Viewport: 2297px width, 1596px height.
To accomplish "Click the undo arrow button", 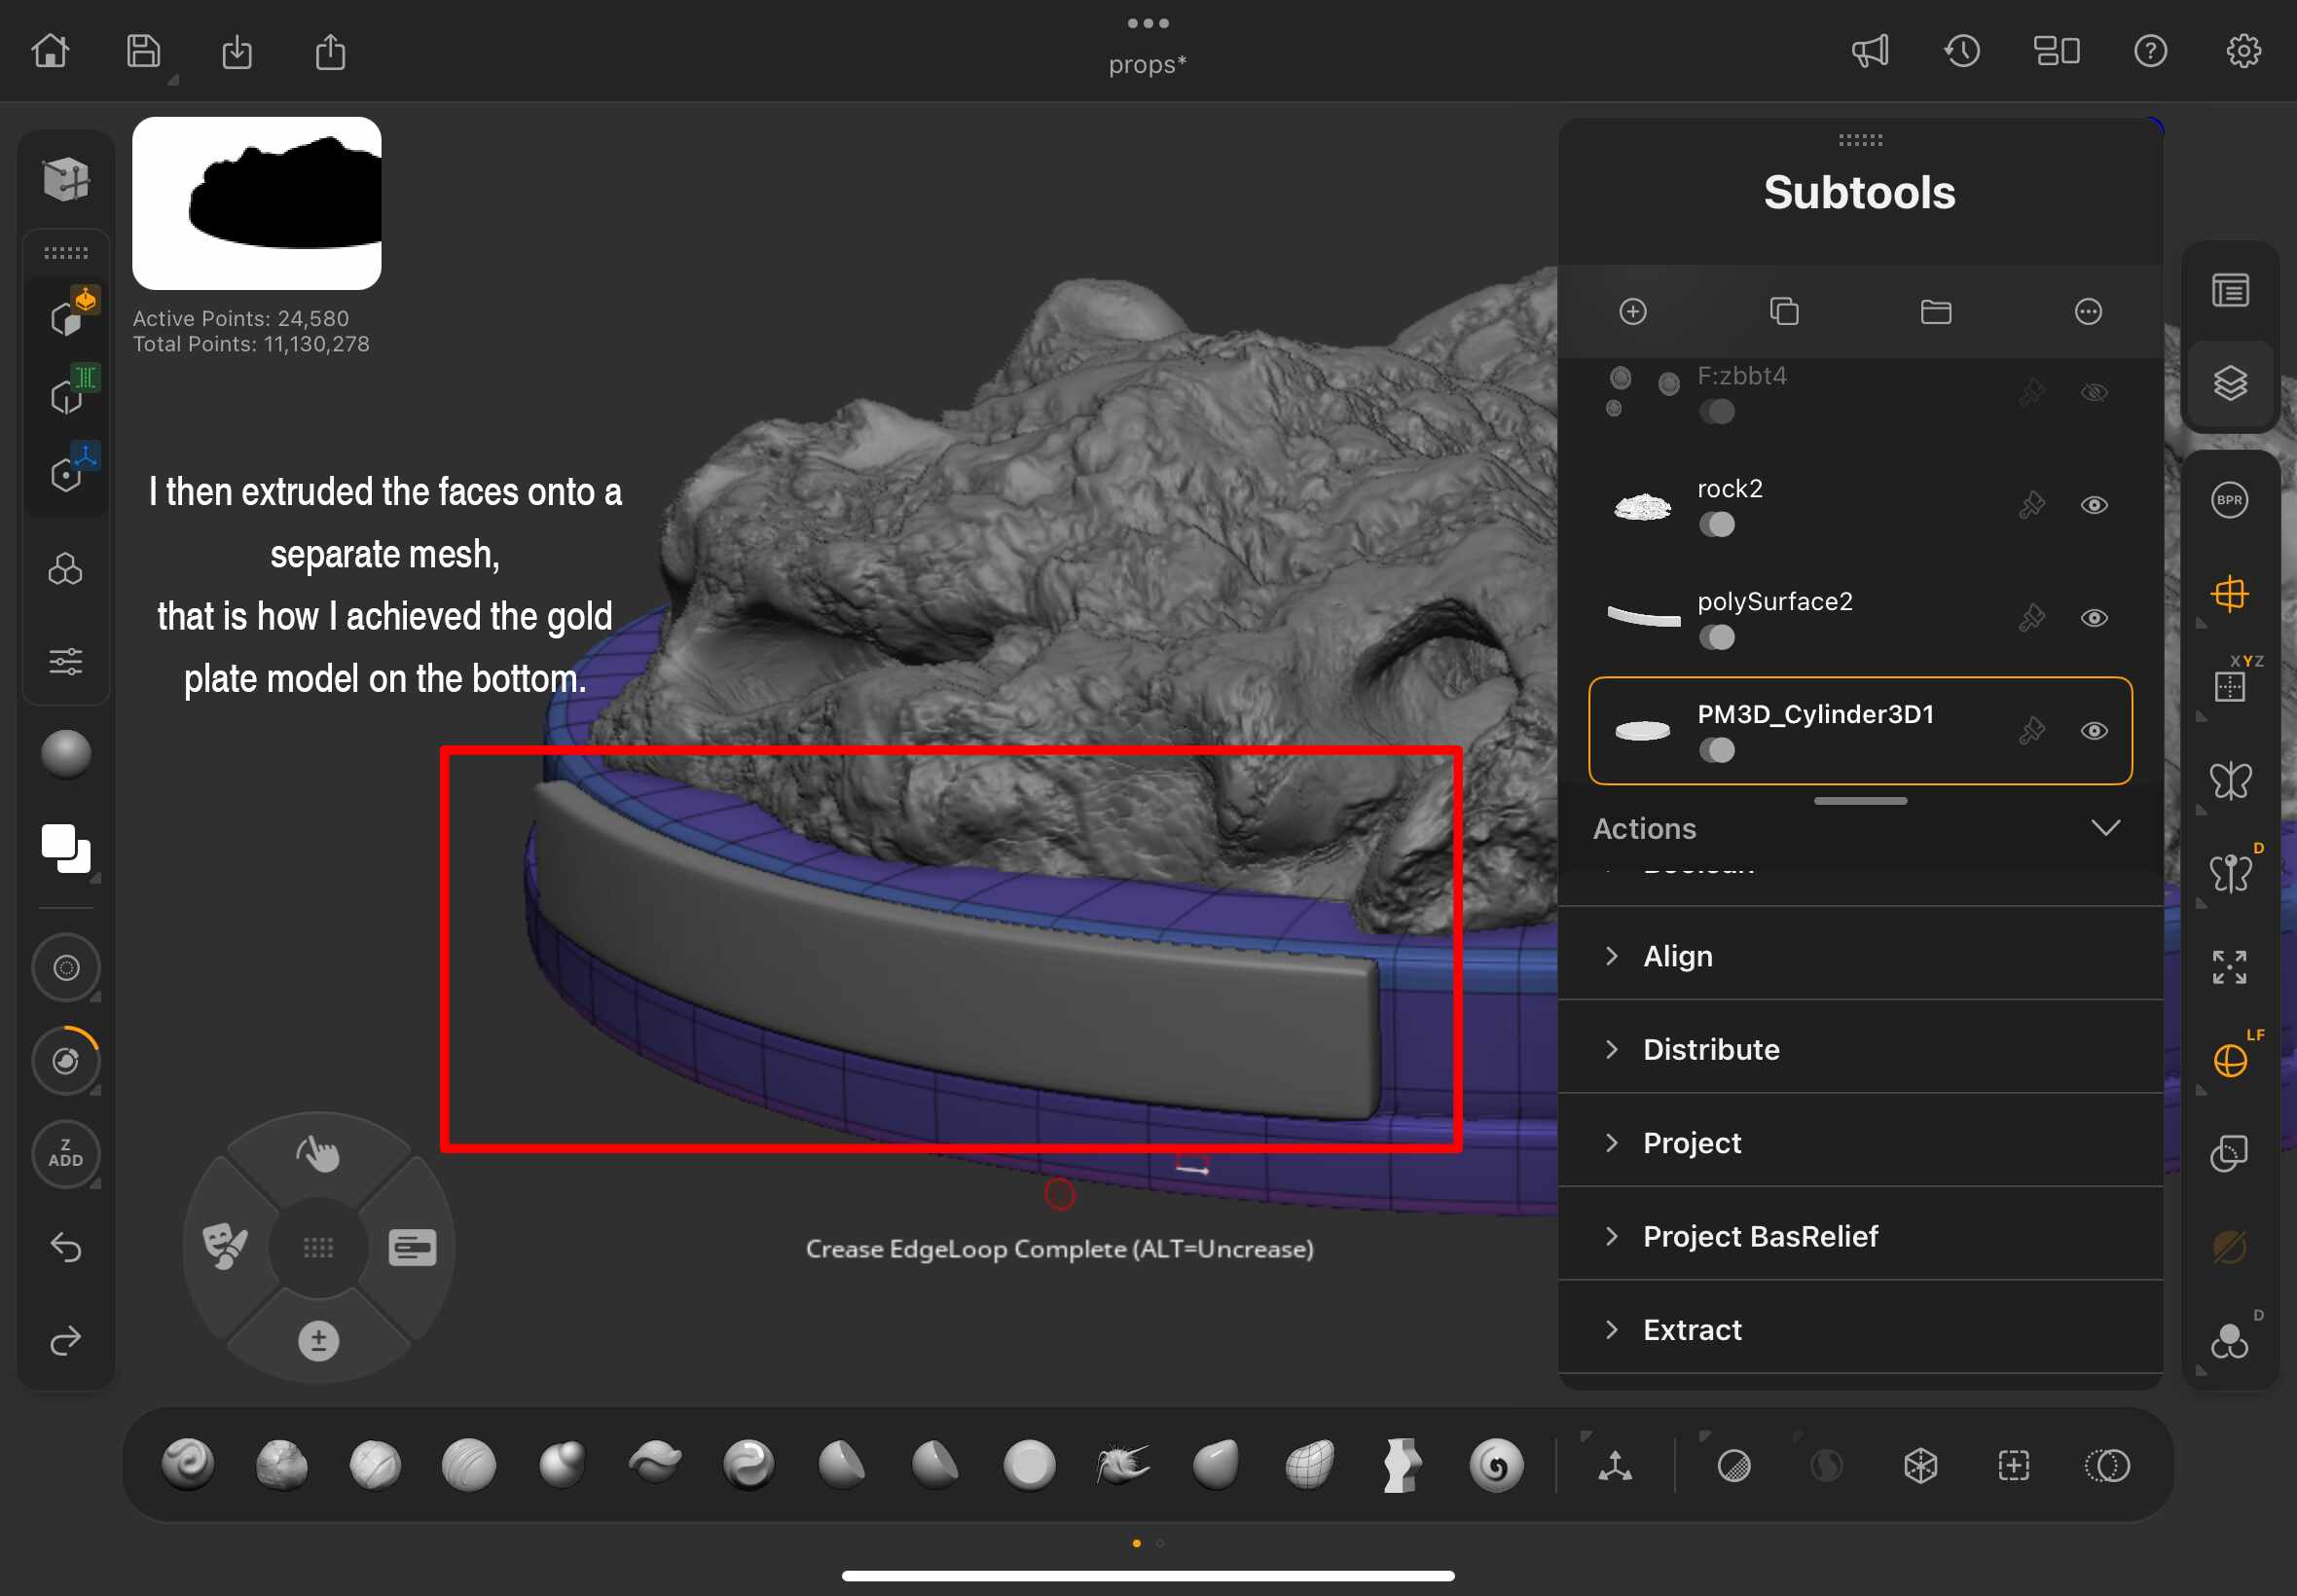I will 66,1247.
